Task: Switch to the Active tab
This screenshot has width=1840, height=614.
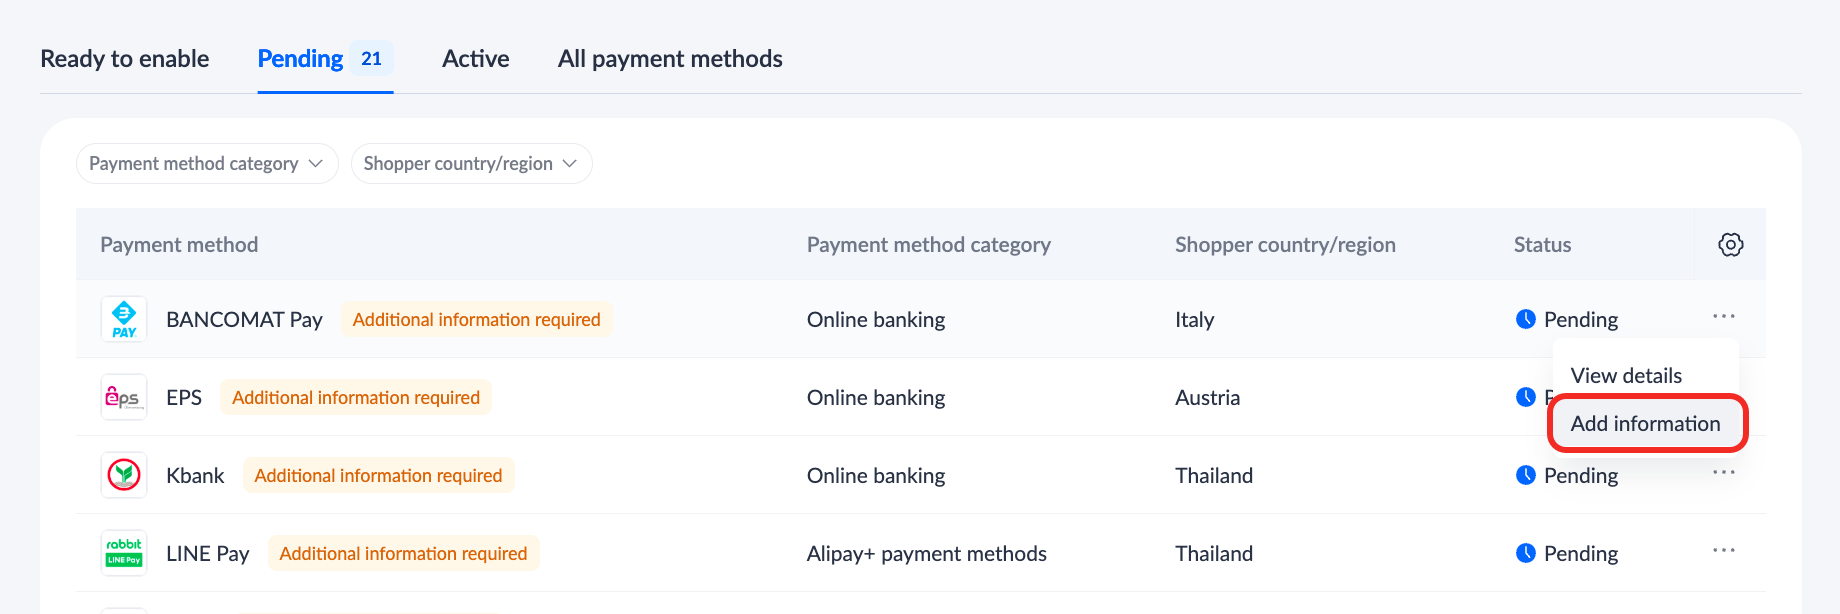Action: click(475, 59)
